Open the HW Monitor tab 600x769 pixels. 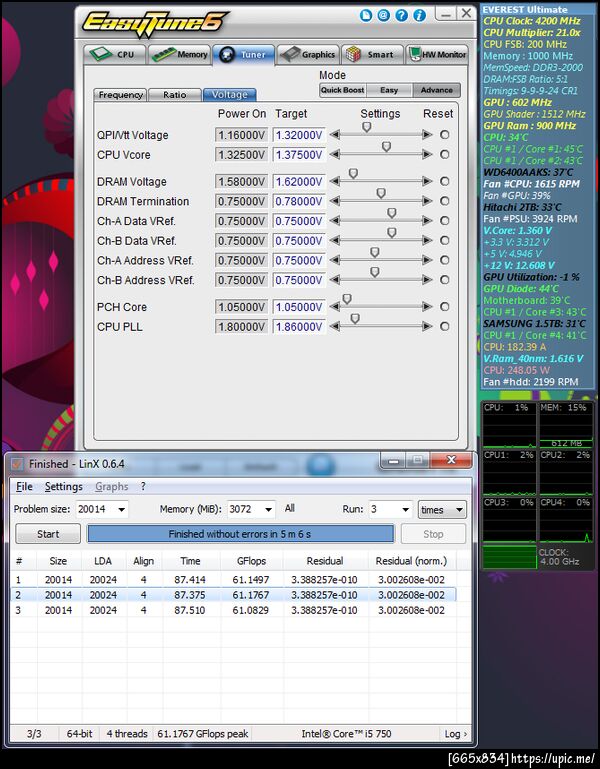437,54
